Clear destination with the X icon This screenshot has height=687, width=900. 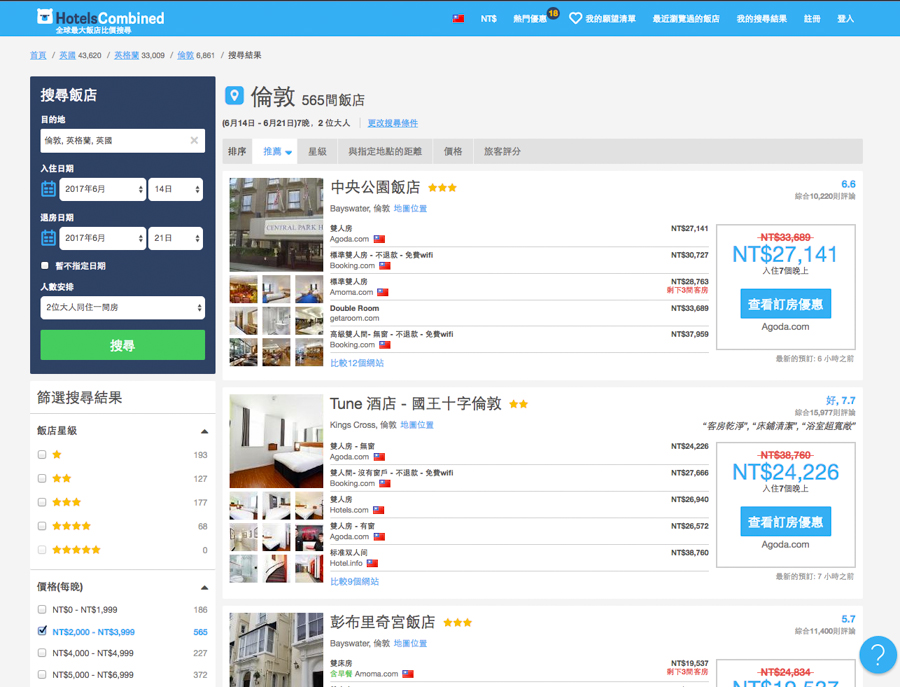194,141
